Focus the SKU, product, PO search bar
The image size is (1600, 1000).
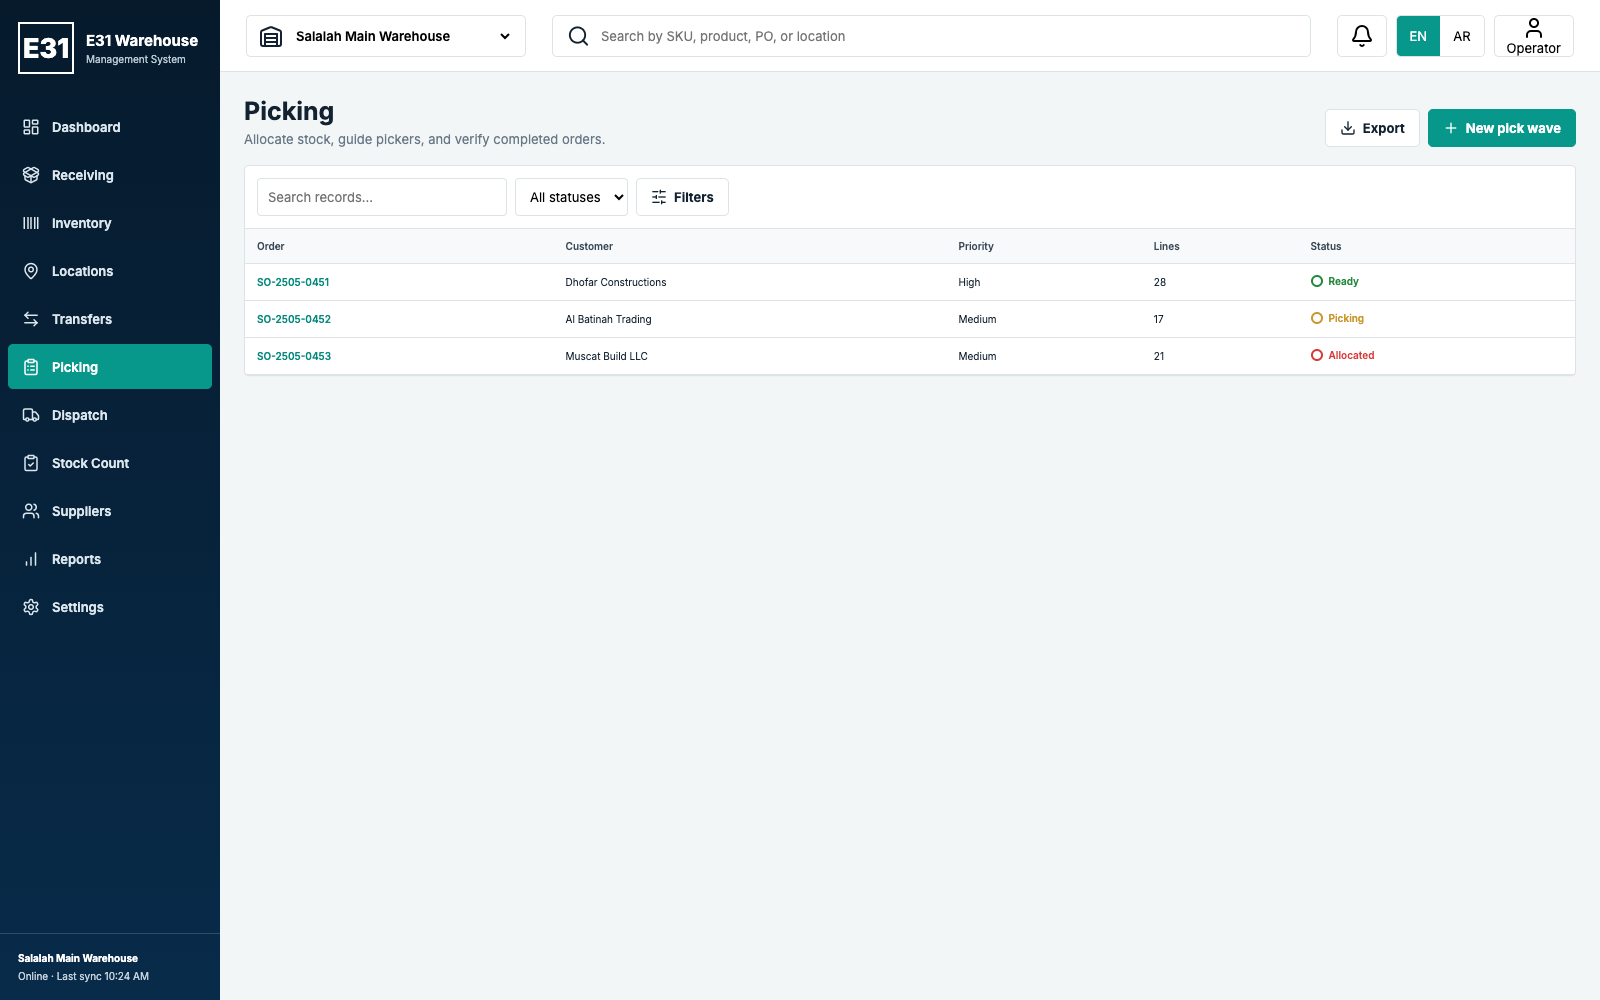click(931, 36)
